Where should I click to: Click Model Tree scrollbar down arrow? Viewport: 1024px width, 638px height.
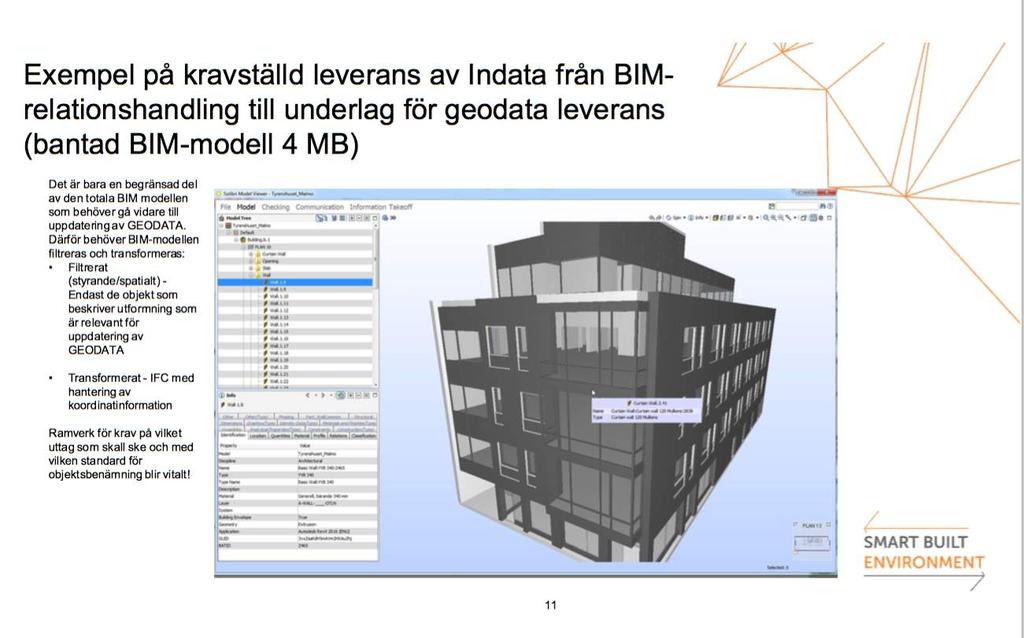376,383
